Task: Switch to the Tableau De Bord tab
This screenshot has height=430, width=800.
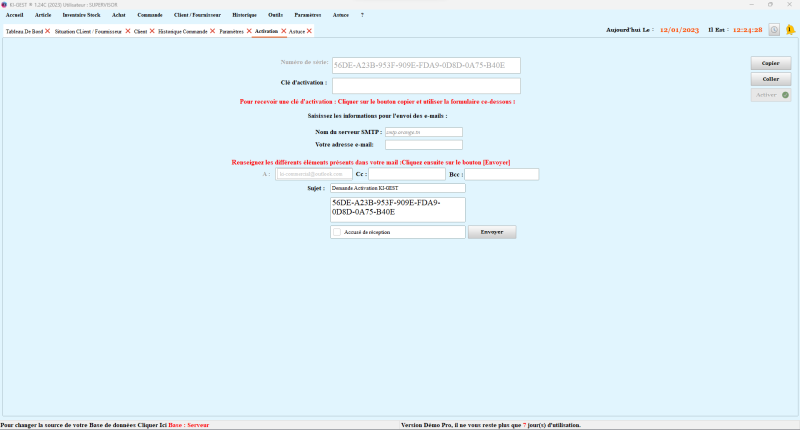Action: pyautogui.click(x=23, y=32)
